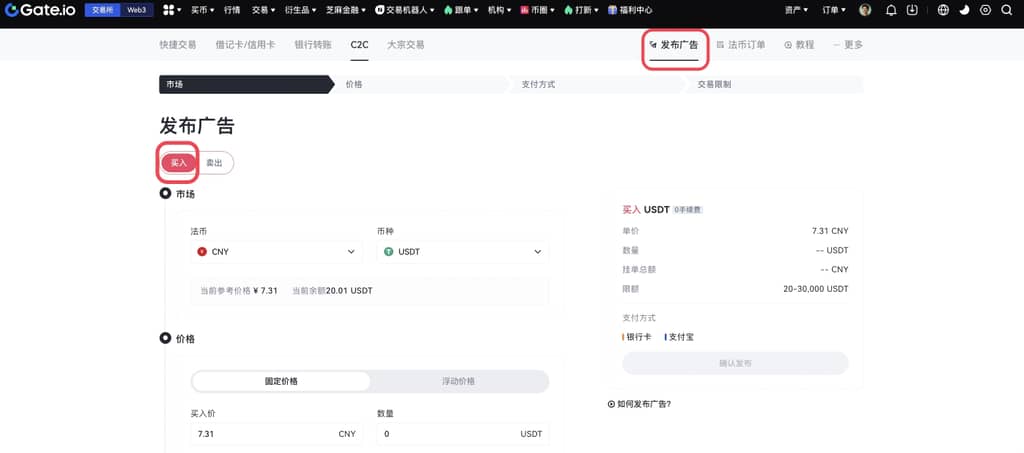The width and height of the screenshot is (1024, 453).
Task: Click the 确认发布 confirm button
Action: coord(735,363)
